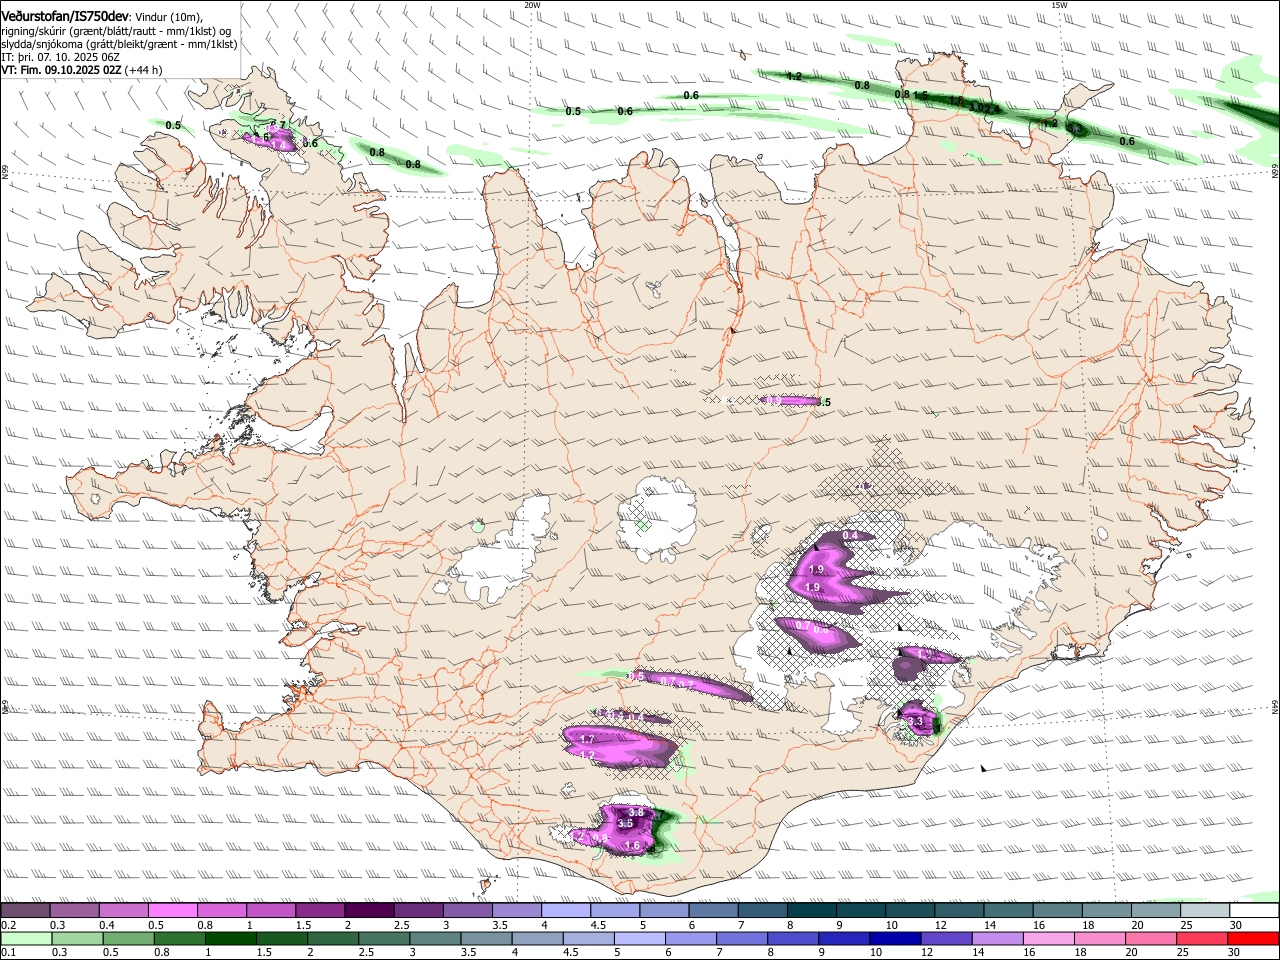The width and height of the screenshot is (1280, 960).
Task: Click the 0.1 label under the bottom legend row
Action: pyautogui.click(x=8, y=953)
